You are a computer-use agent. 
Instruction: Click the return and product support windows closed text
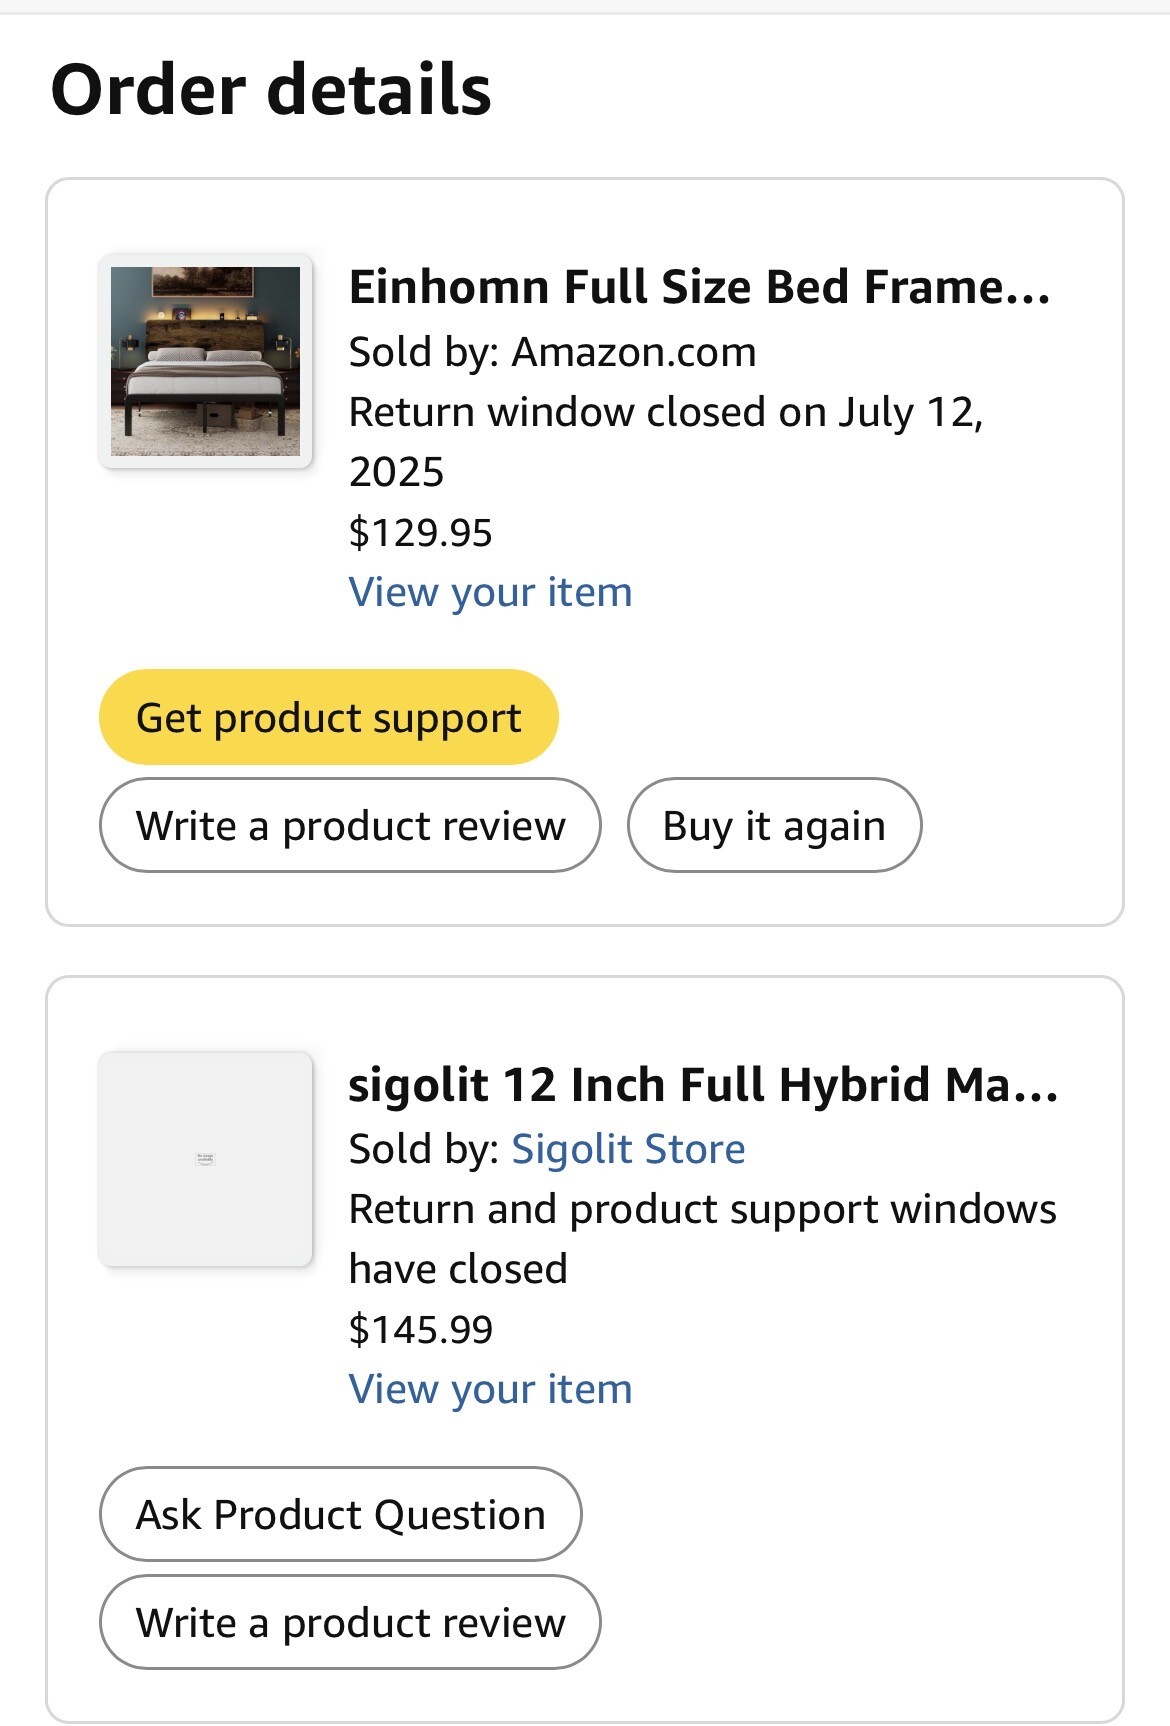[702, 1210]
